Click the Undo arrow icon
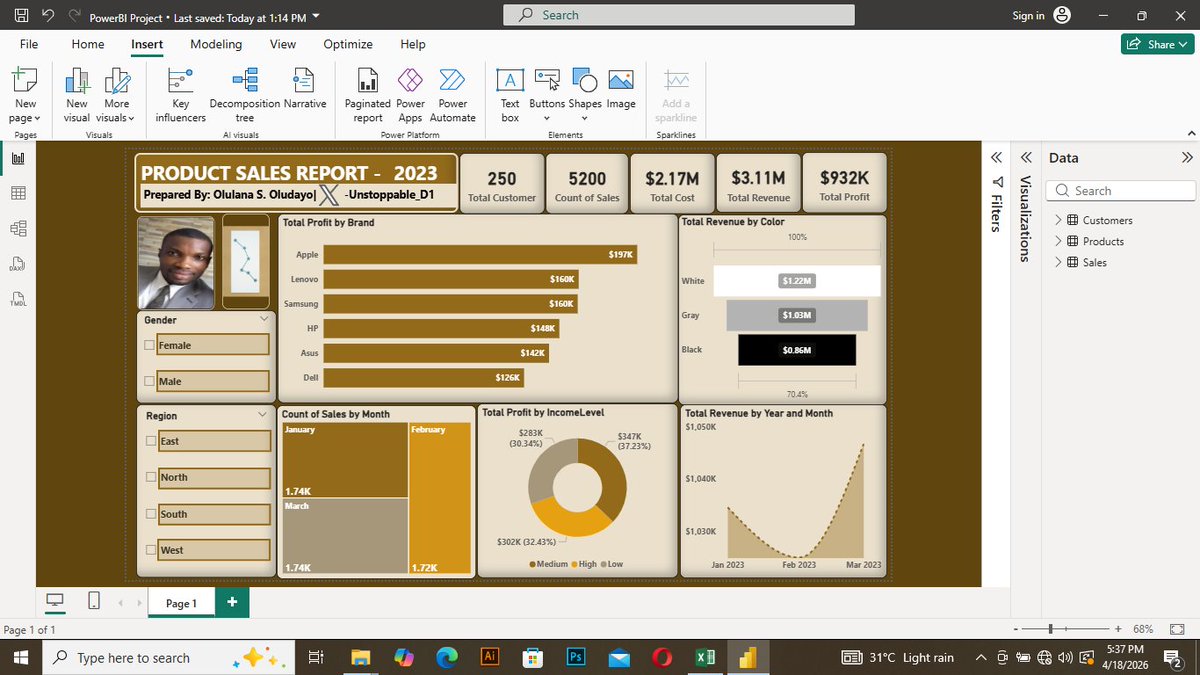 click(47, 17)
